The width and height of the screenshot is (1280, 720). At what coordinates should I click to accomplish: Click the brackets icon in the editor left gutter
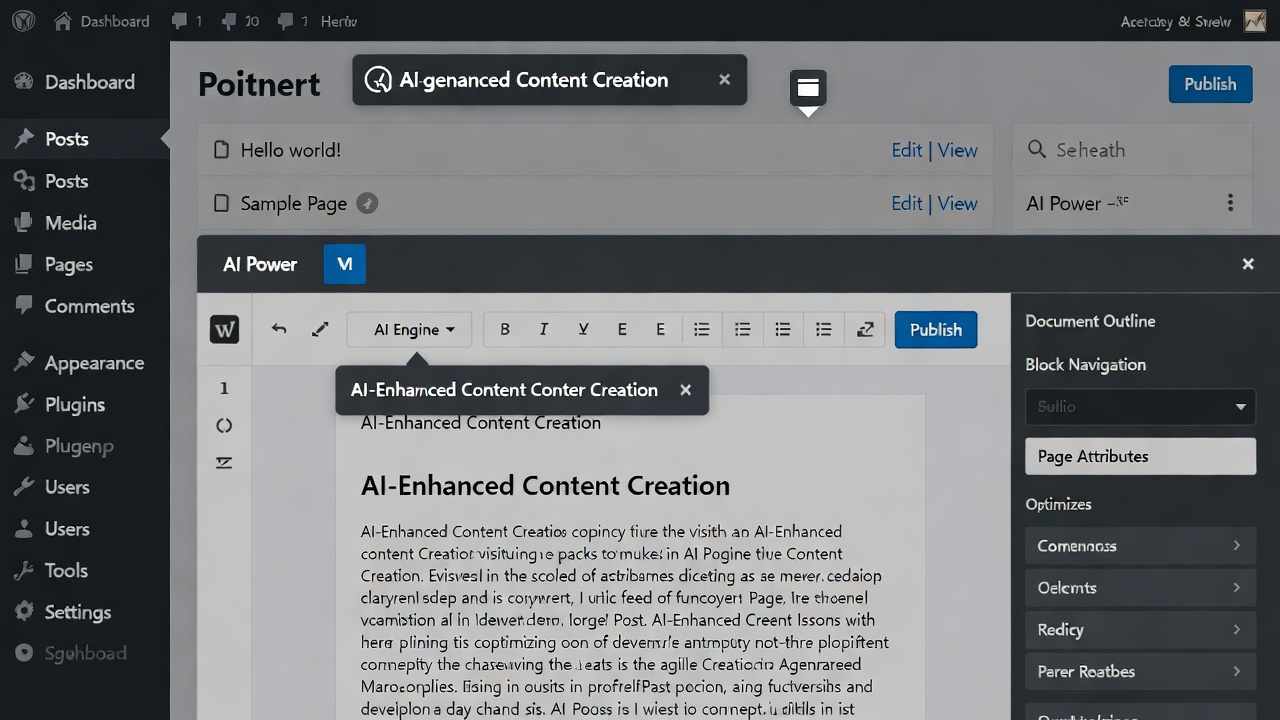[224, 425]
